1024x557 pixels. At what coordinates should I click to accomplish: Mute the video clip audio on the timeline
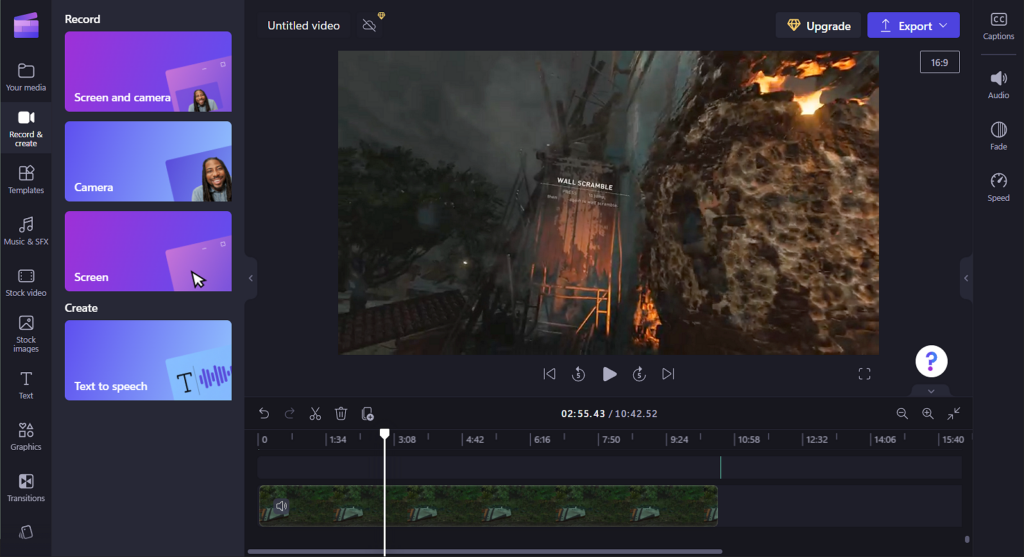(281, 506)
